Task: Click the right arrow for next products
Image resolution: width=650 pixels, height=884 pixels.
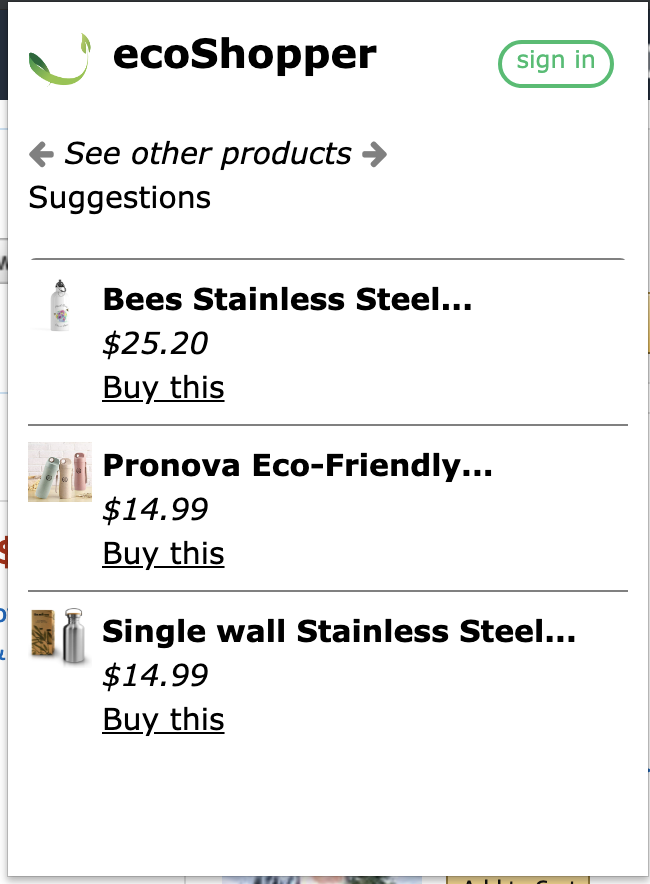Action: (374, 154)
